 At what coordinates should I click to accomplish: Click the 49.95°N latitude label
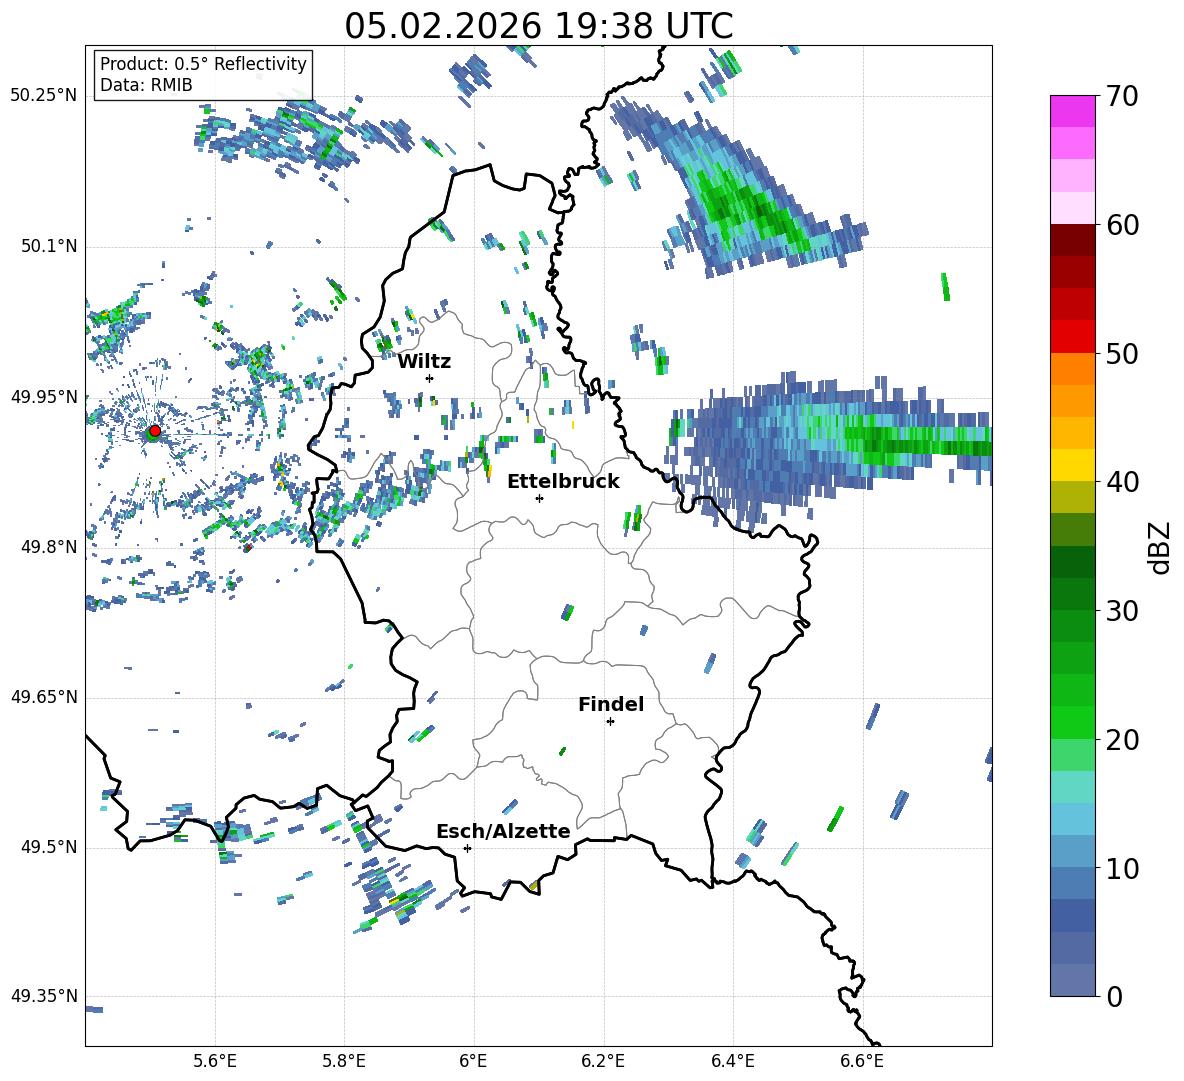tap(44, 396)
